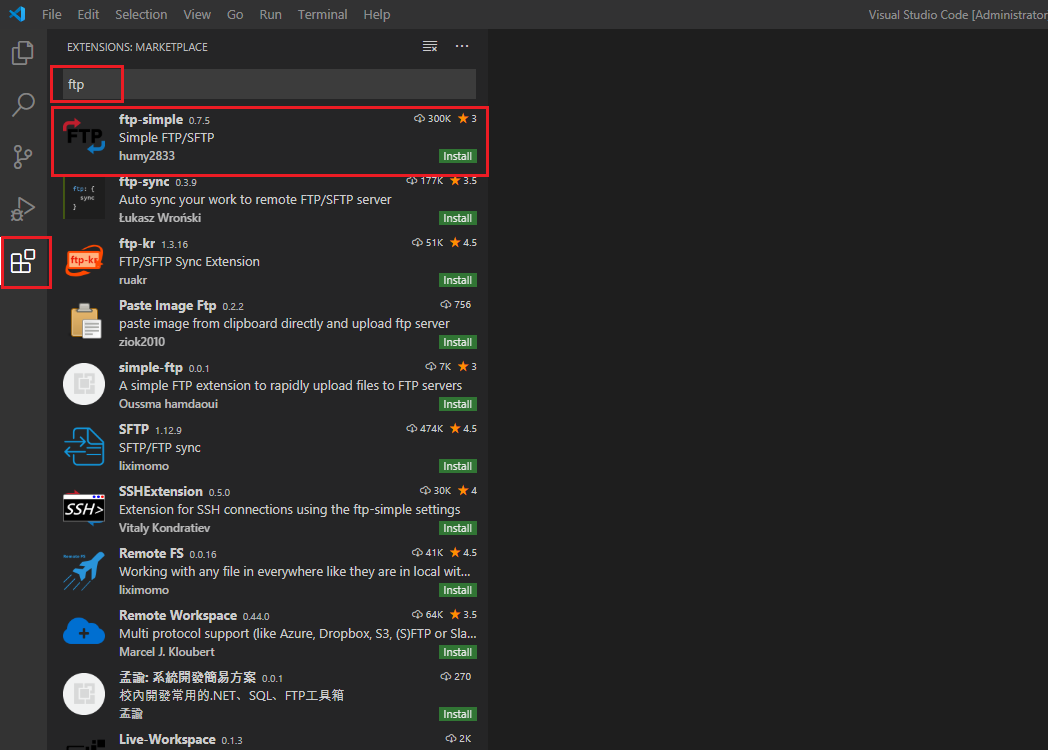Click the 4.5 star rating of ftp-kr
Image resolution: width=1048 pixels, height=750 pixels.
click(x=463, y=243)
